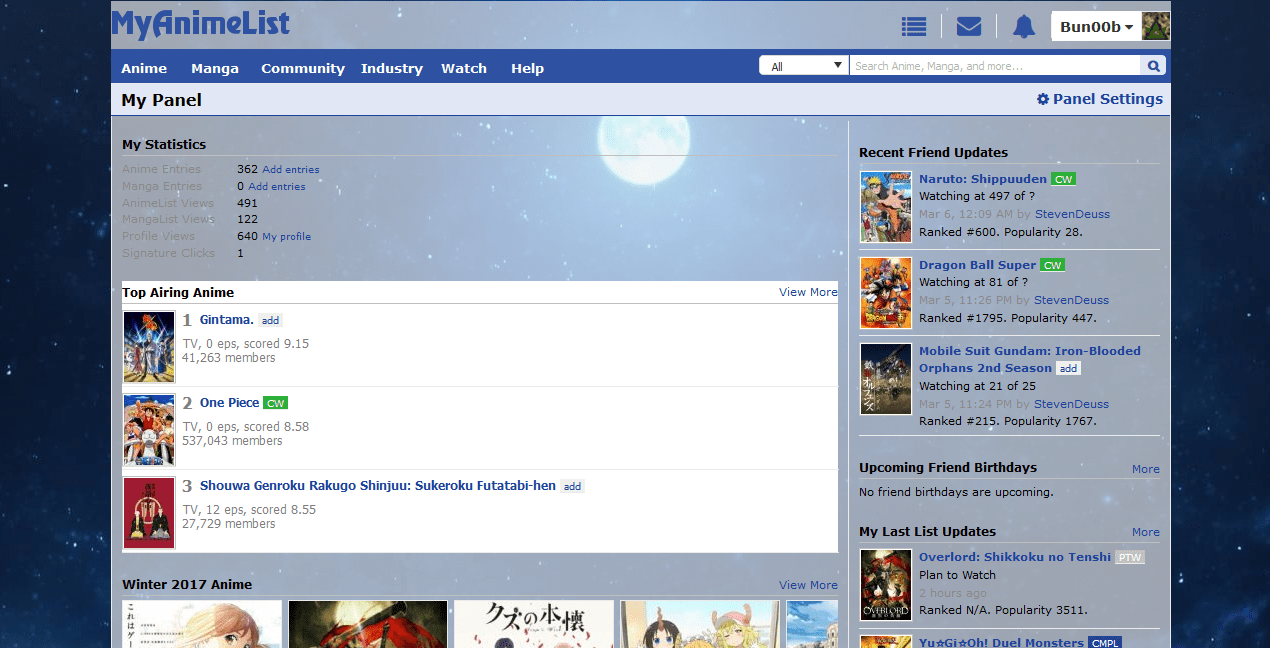Image resolution: width=1270 pixels, height=648 pixels.
Task: Click the anime list icon in the header
Action: tap(913, 26)
